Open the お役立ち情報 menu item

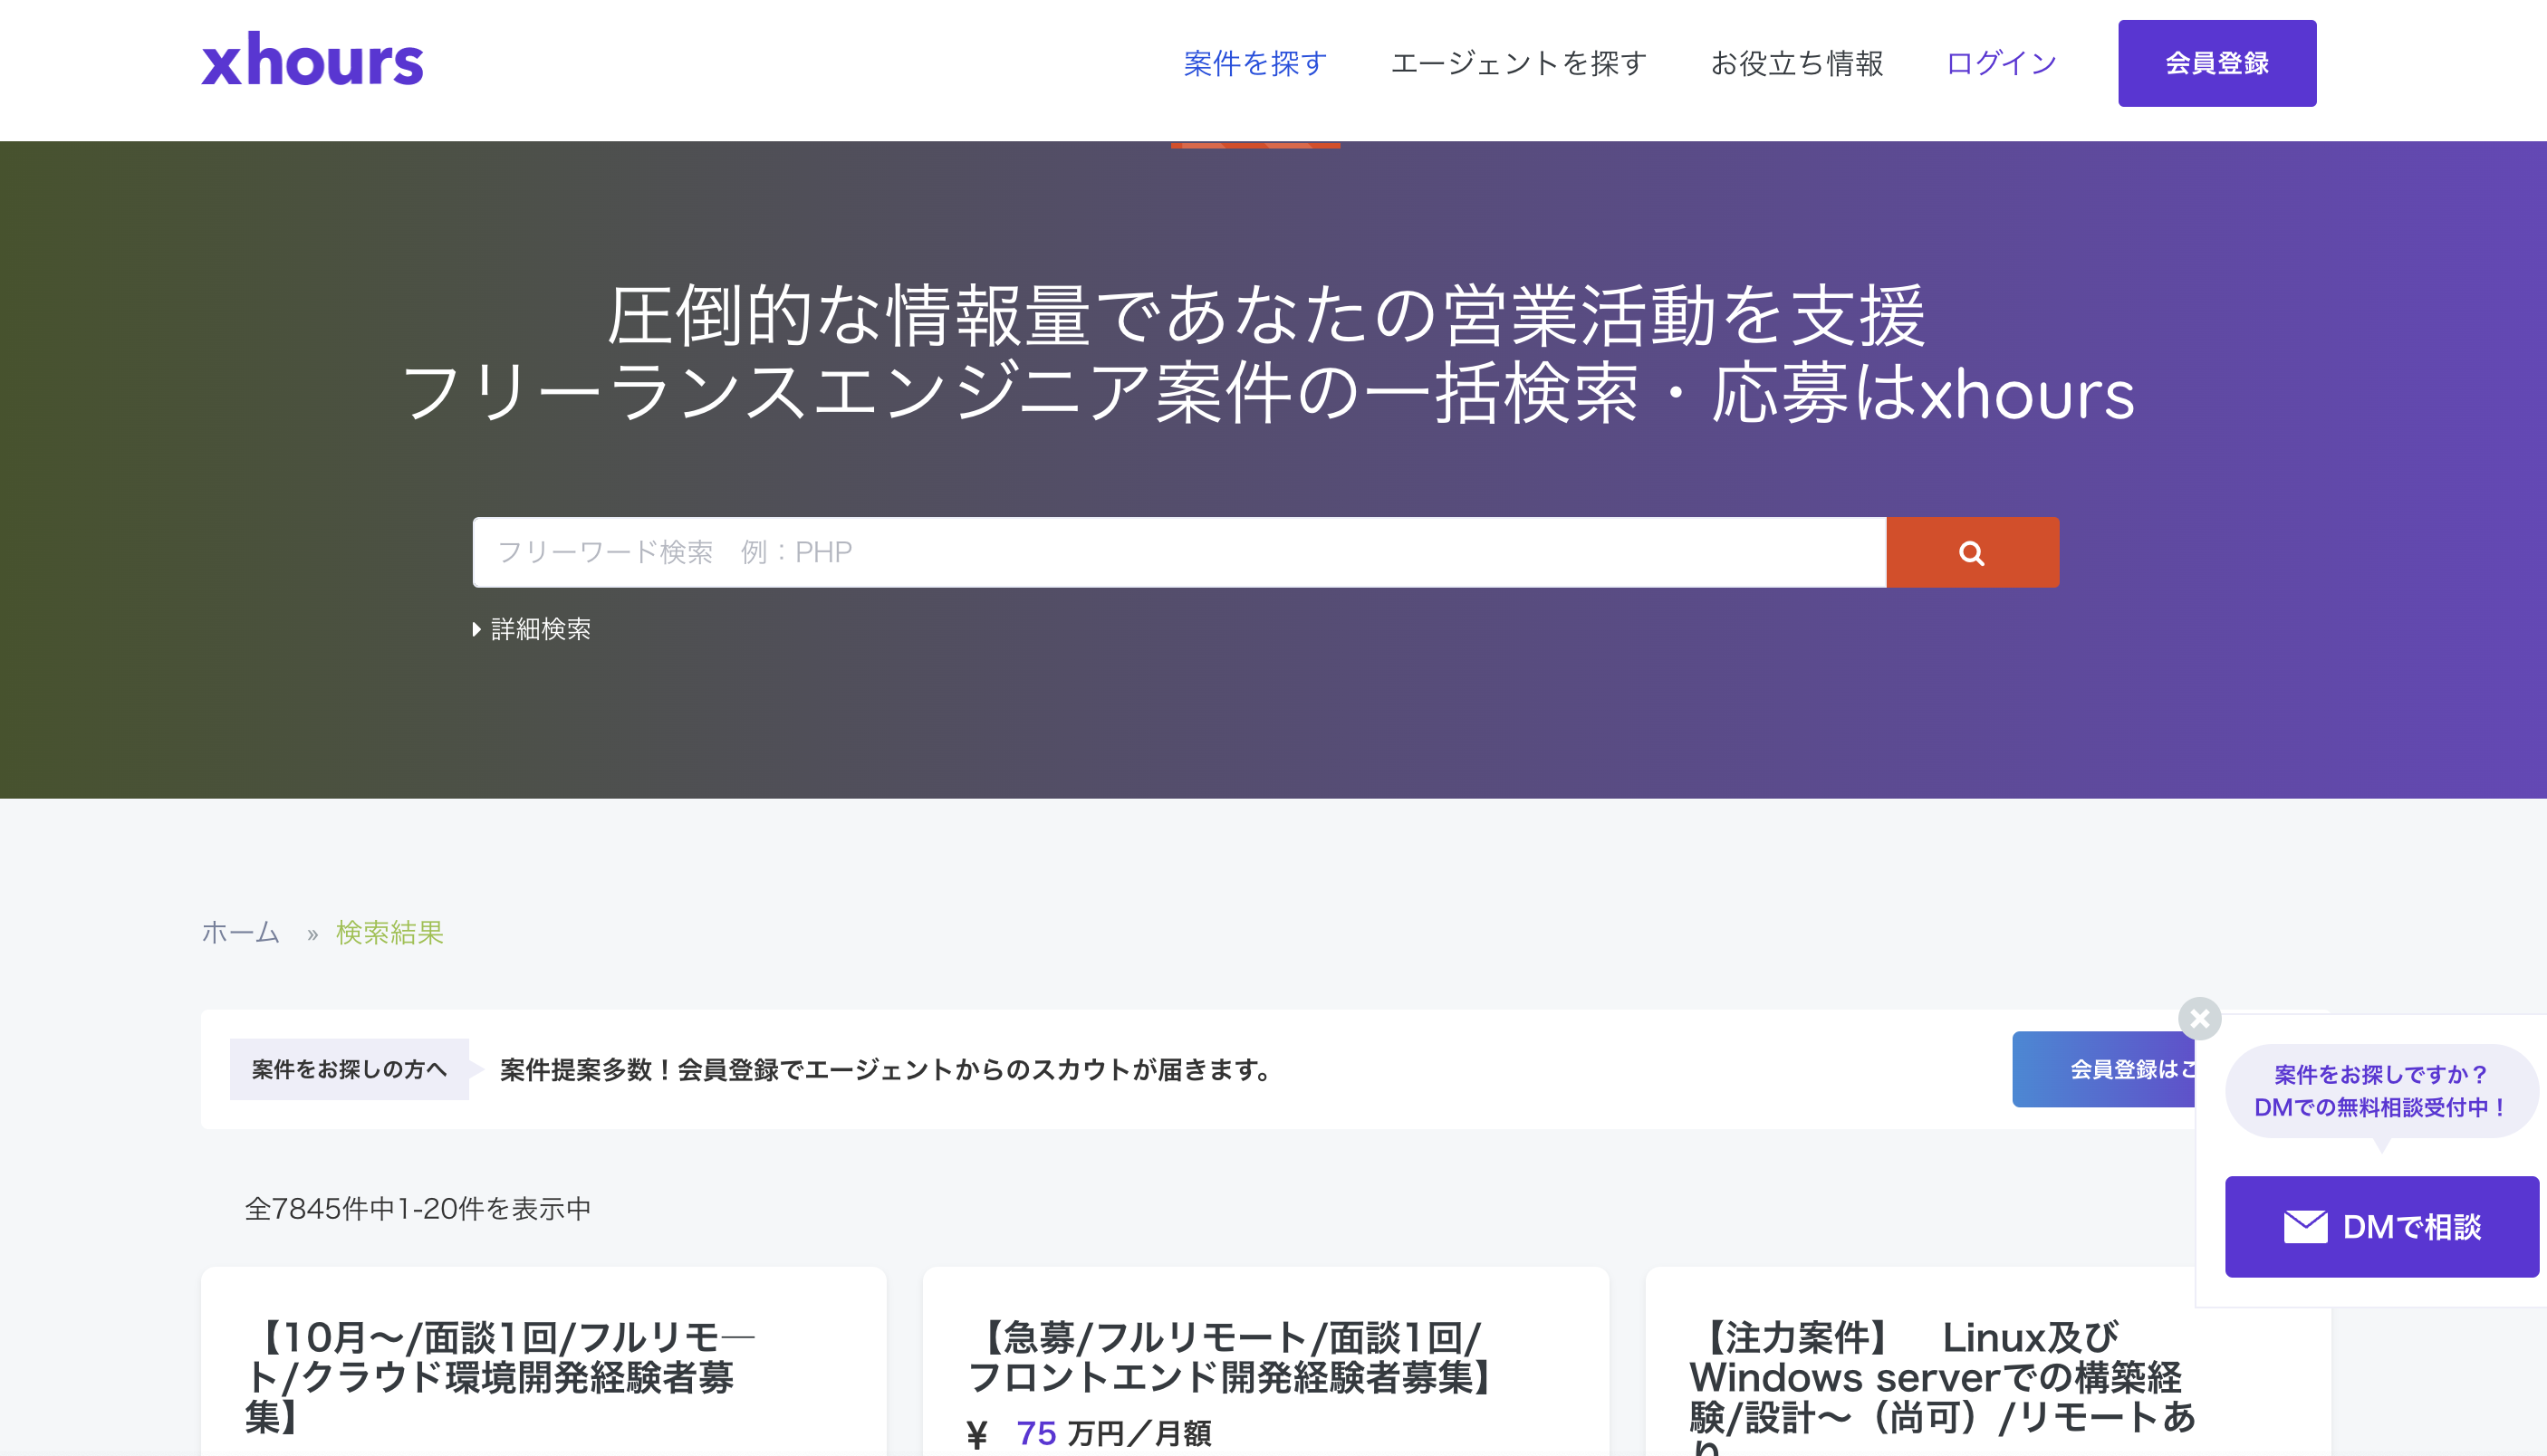tap(1798, 62)
